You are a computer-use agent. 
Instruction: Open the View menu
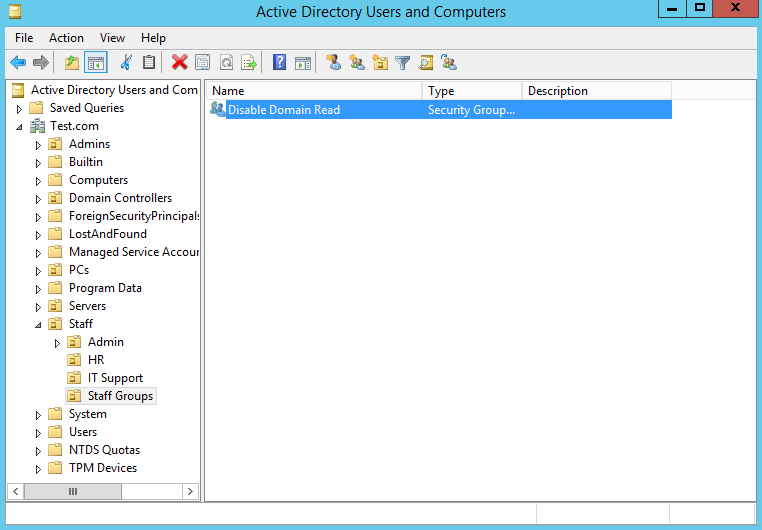[x=112, y=38]
